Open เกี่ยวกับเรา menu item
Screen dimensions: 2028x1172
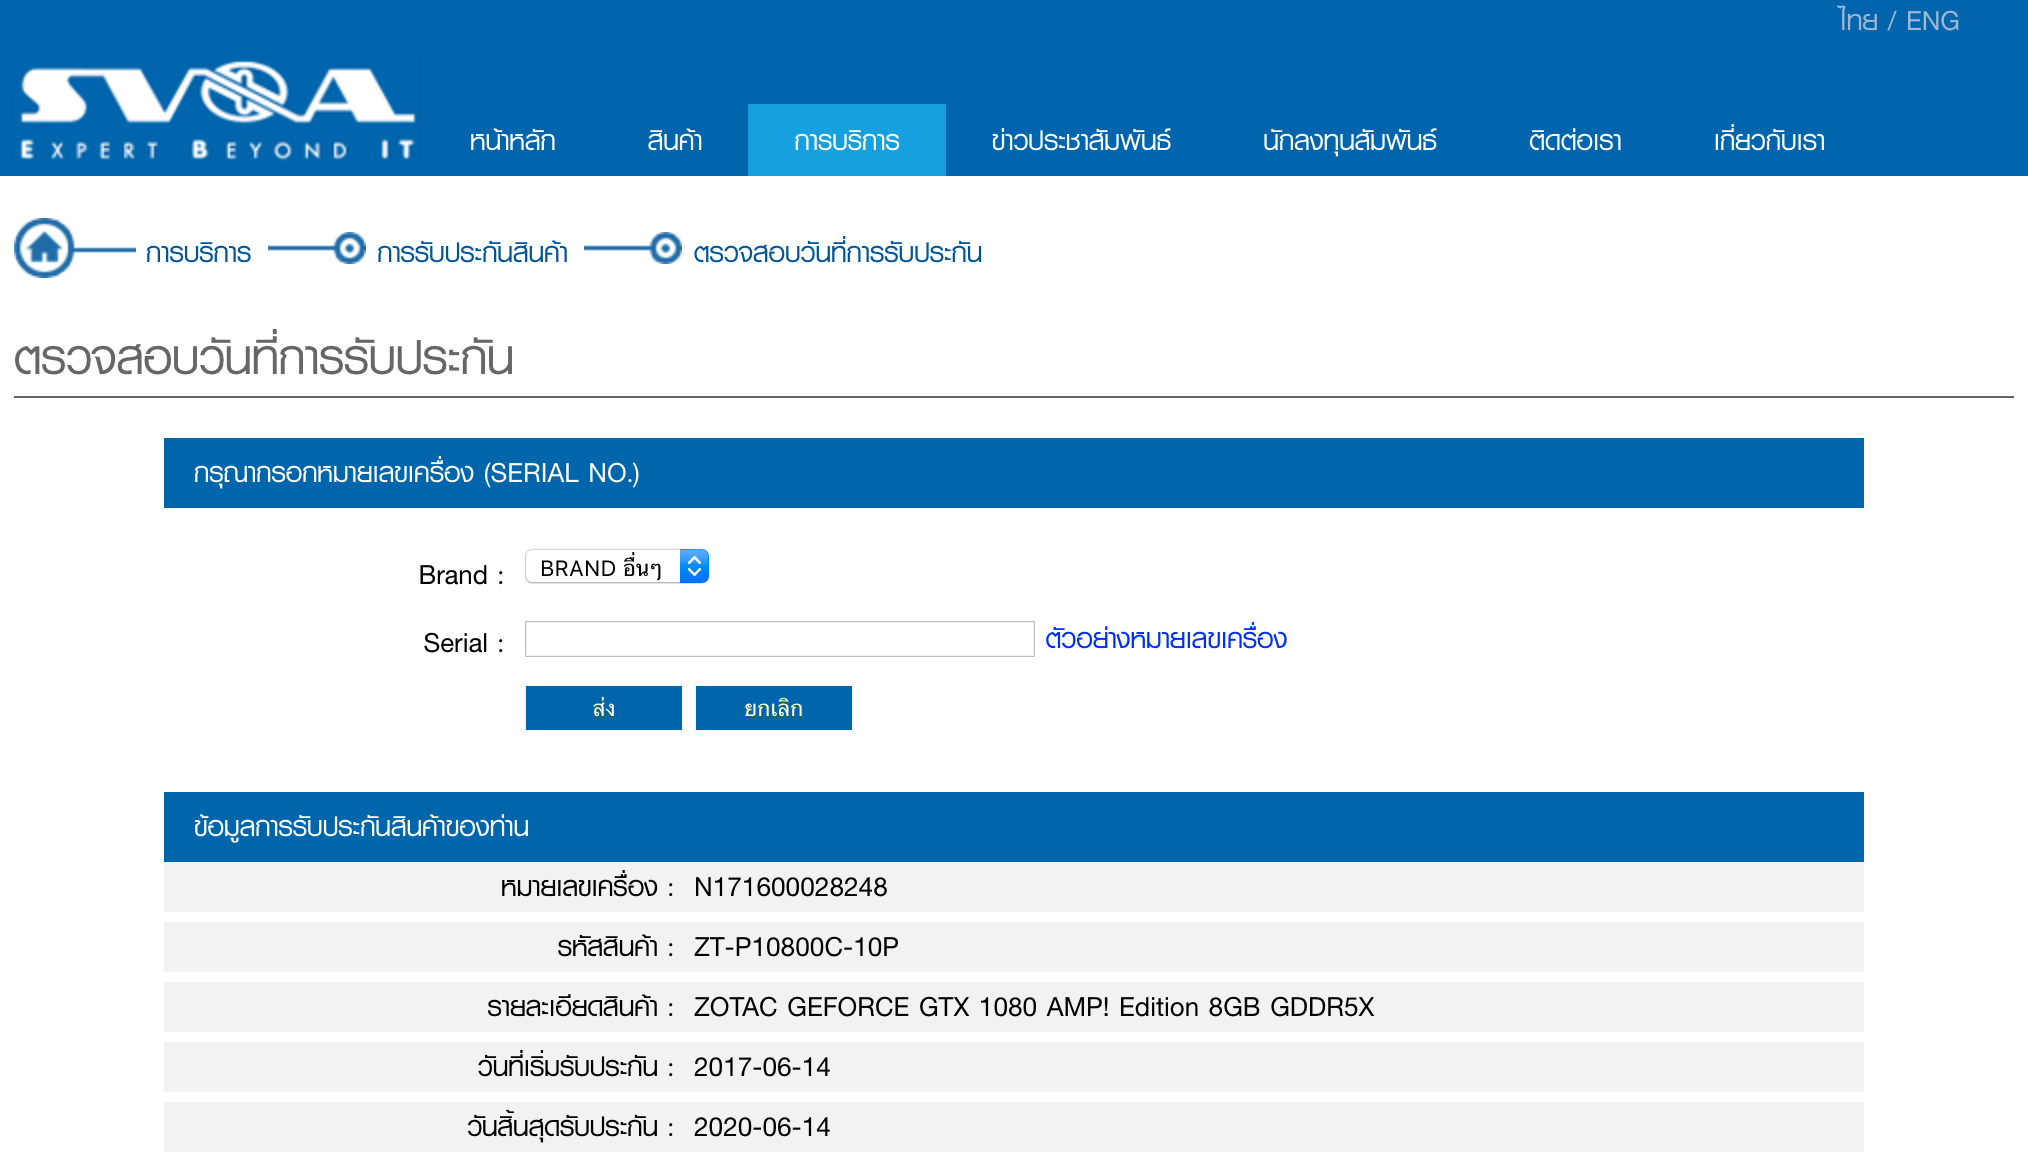(1769, 141)
